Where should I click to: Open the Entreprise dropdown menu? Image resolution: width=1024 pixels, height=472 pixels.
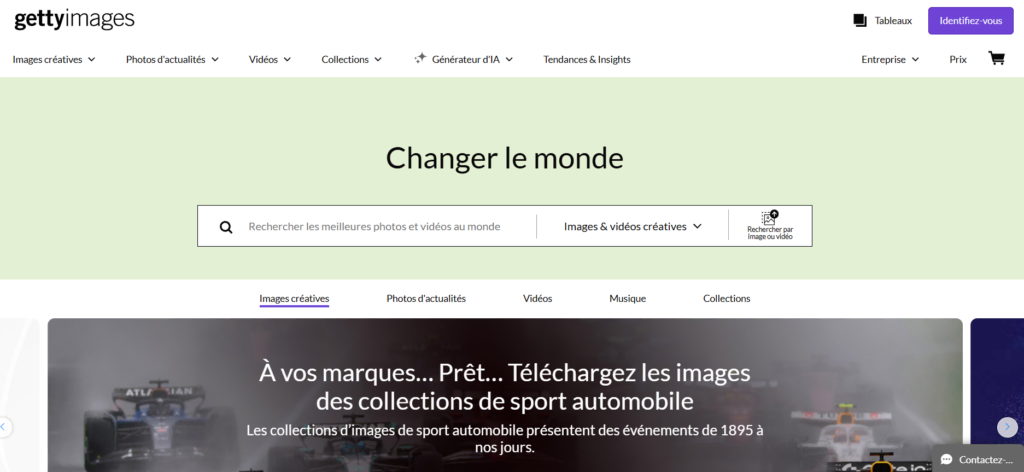click(890, 59)
